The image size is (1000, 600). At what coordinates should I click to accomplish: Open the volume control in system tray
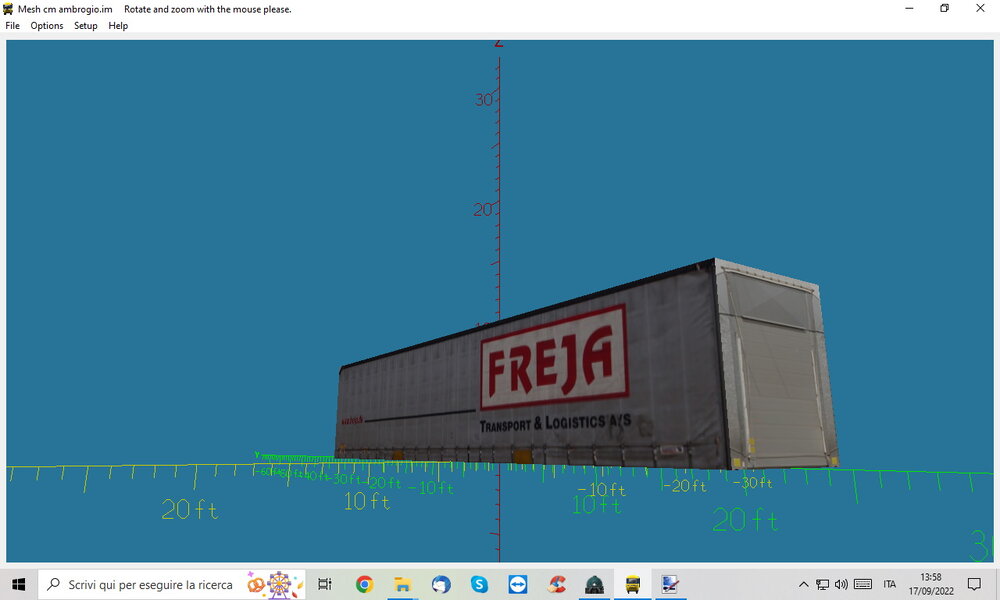pos(841,584)
